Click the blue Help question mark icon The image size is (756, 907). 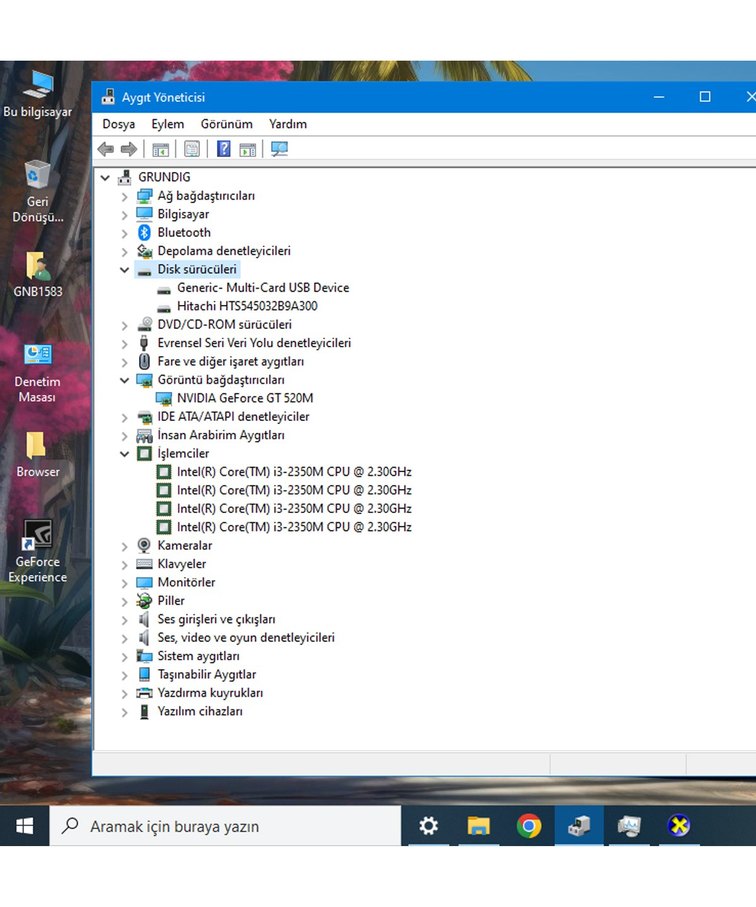pos(223,149)
